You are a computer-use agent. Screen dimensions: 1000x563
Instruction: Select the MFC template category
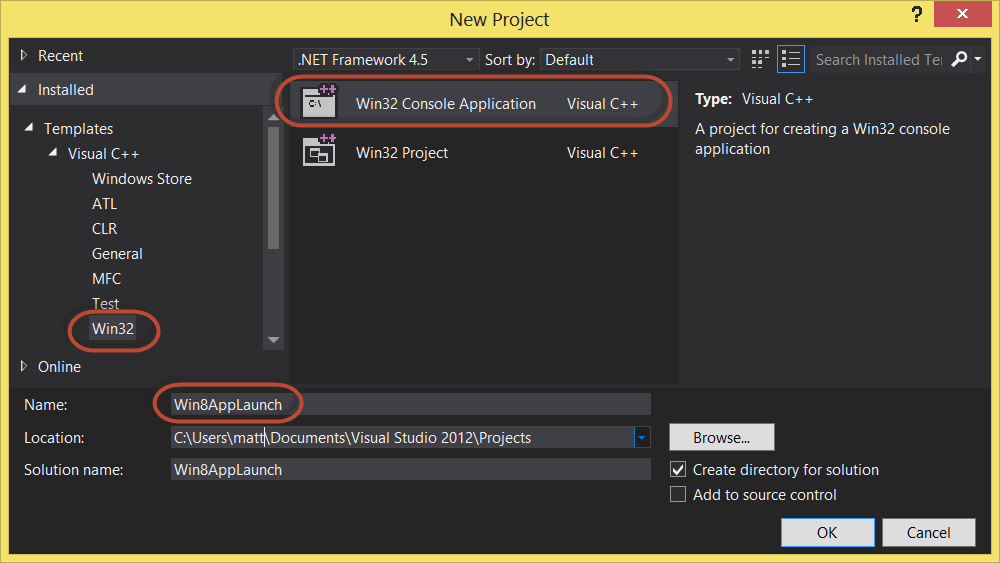pyautogui.click(x=106, y=279)
